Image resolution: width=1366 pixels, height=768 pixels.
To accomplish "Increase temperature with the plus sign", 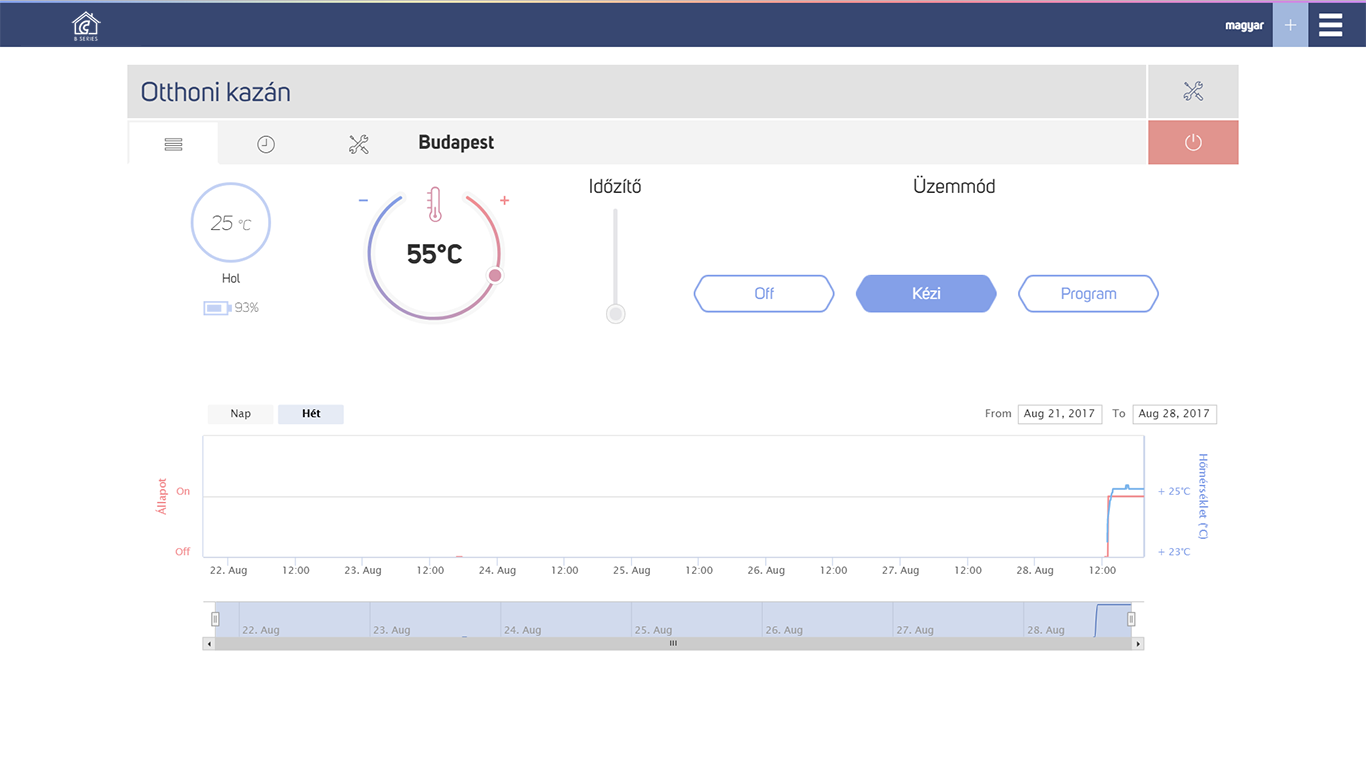I will pos(504,201).
